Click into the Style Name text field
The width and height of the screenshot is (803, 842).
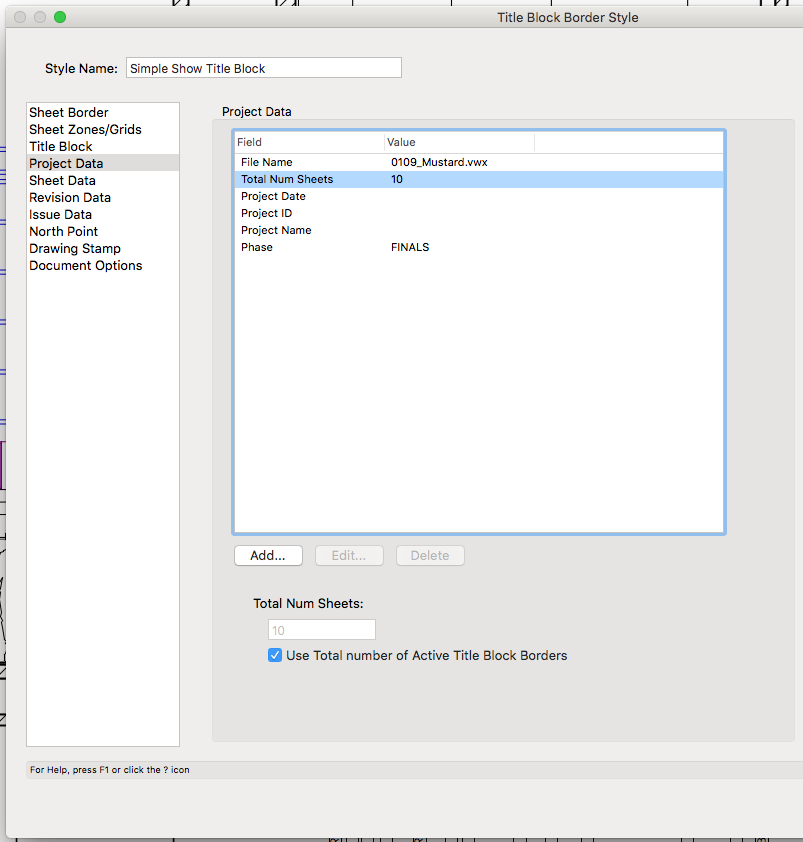coord(263,68)
